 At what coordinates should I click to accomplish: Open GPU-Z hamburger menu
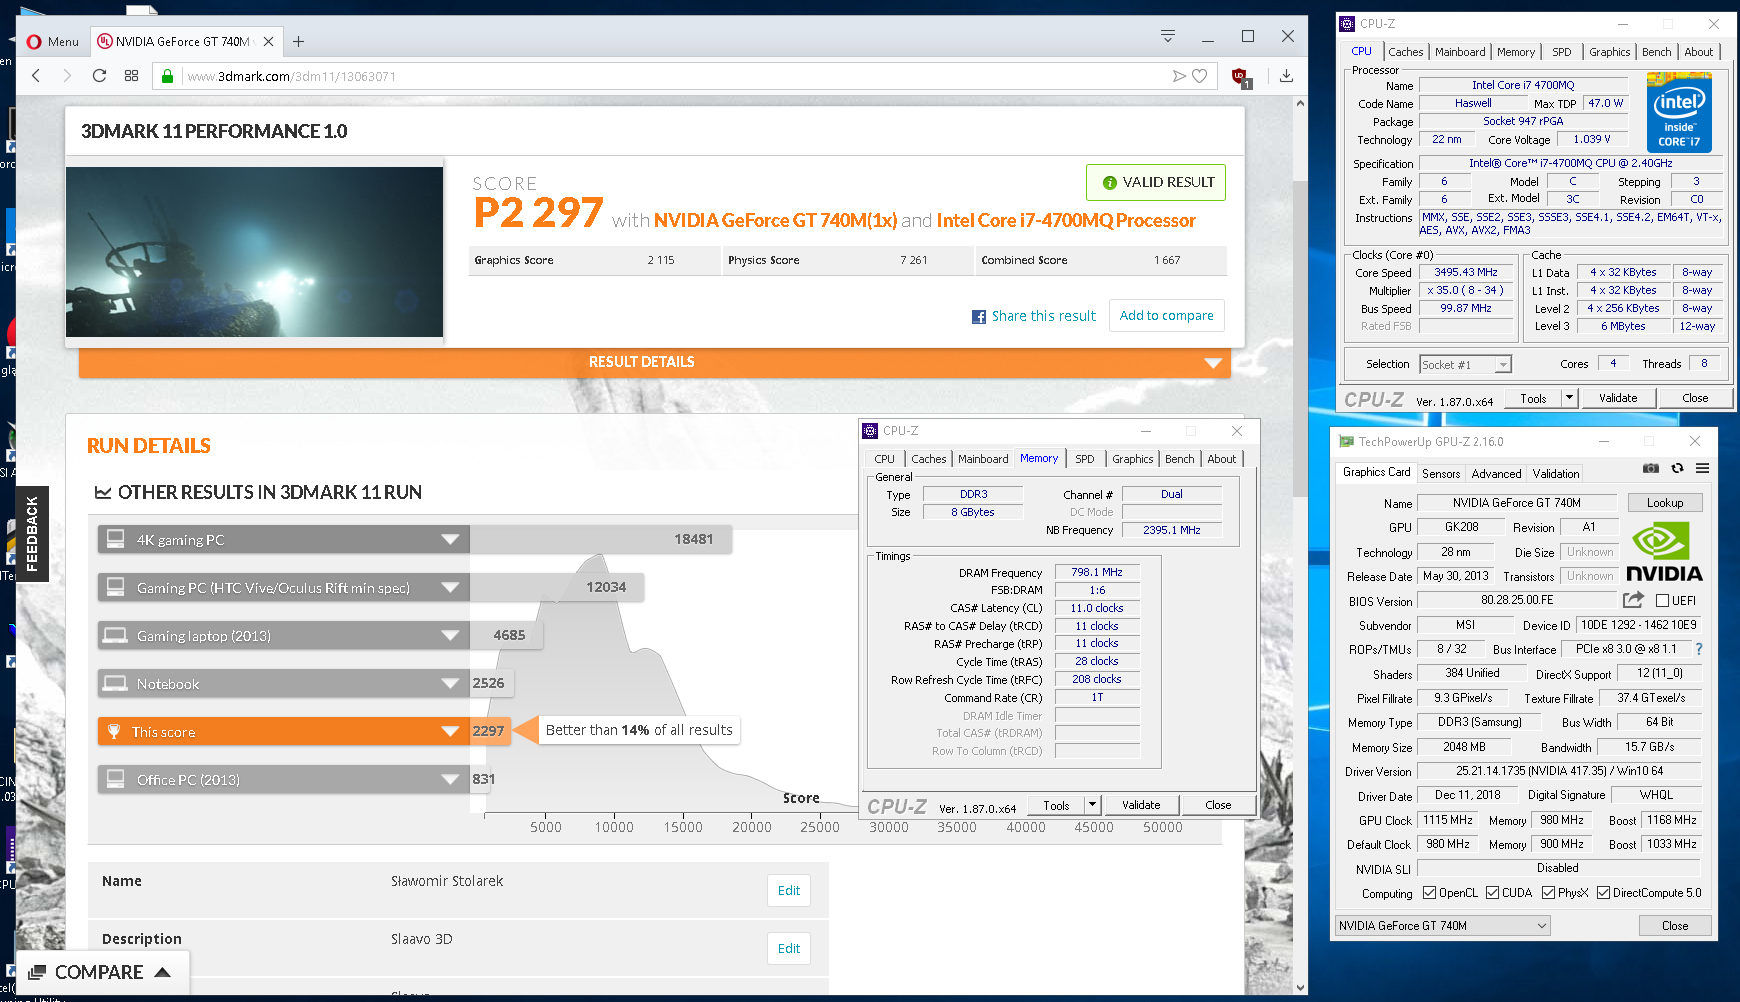point(1702,468)
